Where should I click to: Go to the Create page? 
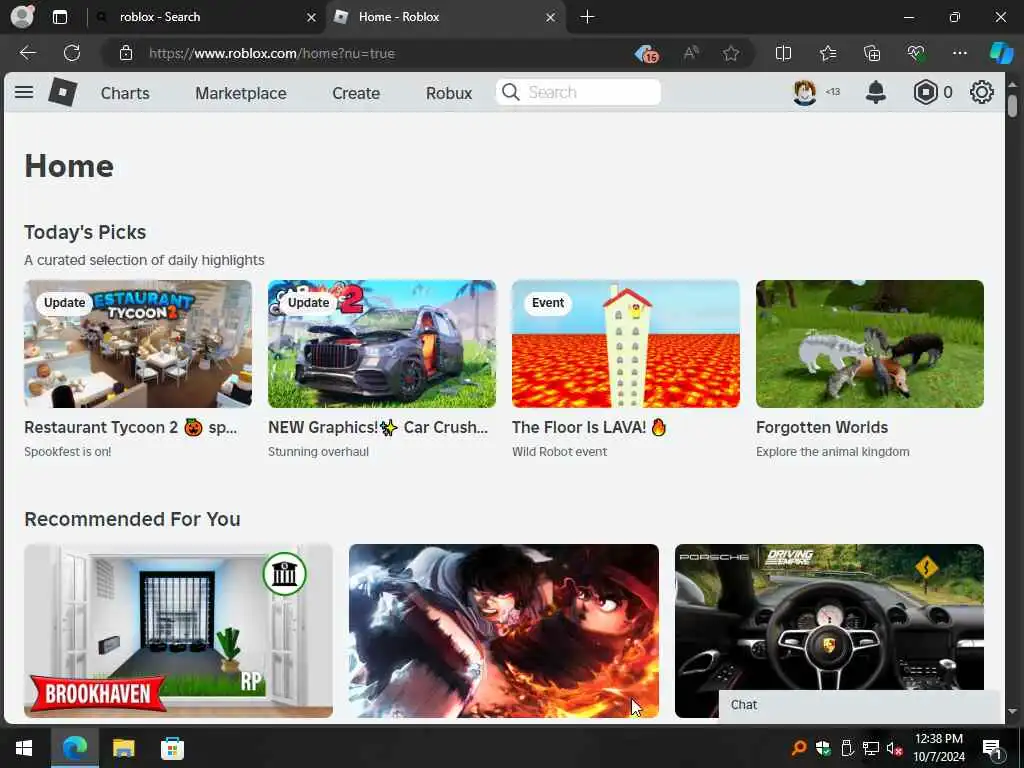[x=356, y=93]
